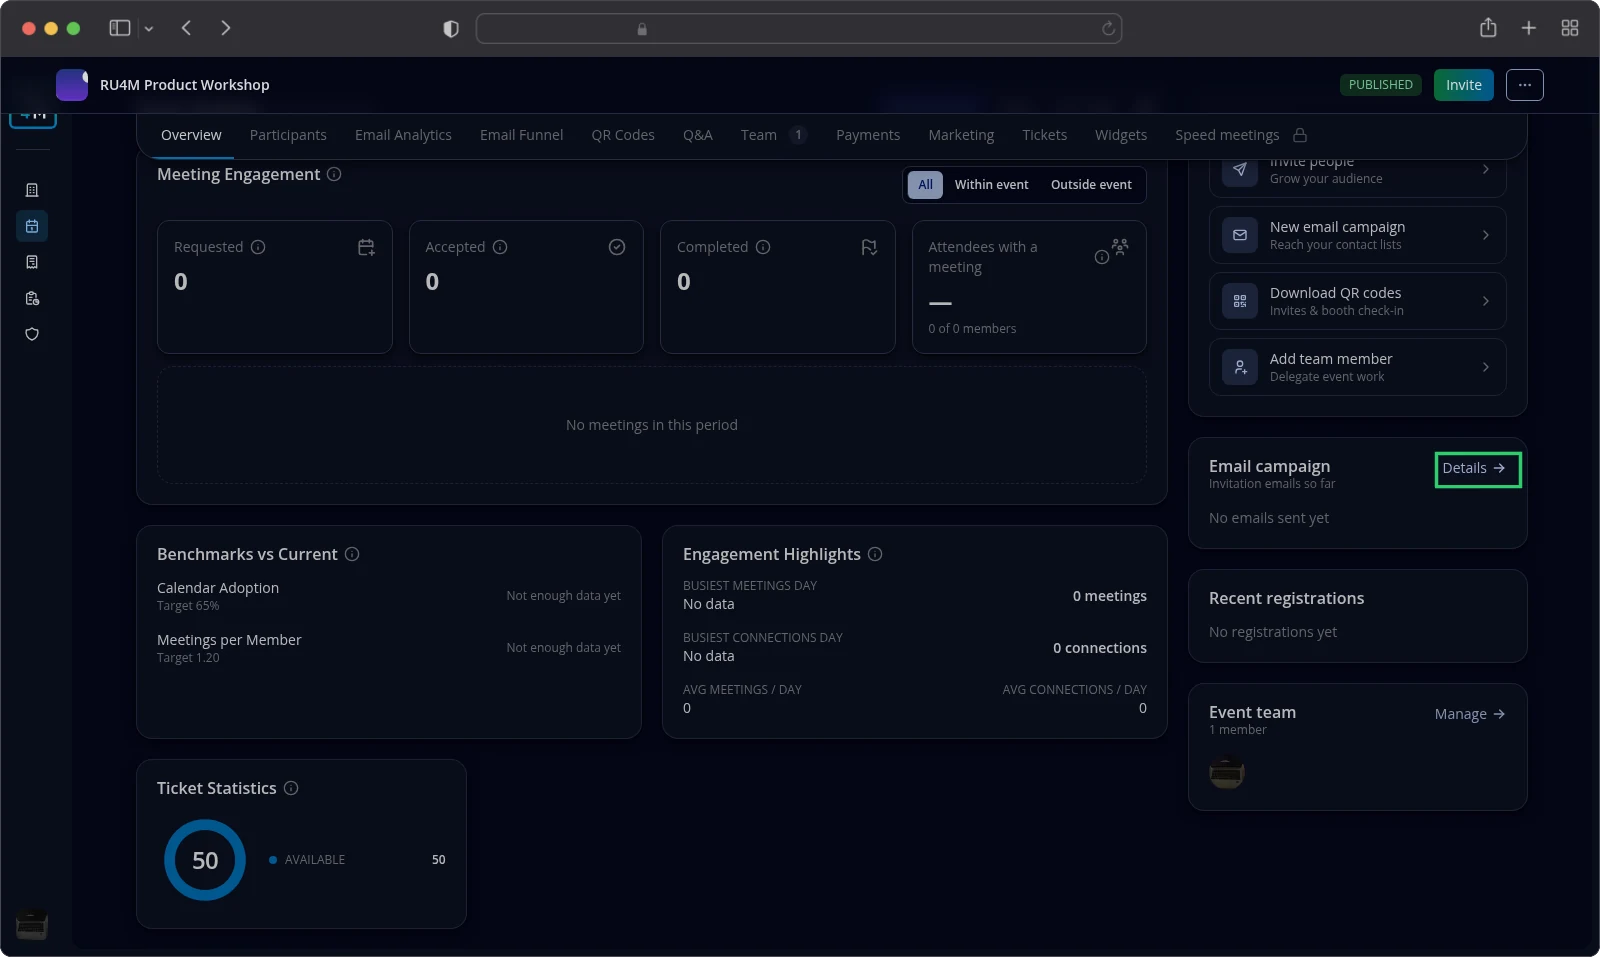Switch to the Team tab
Image resolution: width=1600 pixels, height=957 pixels.
(772, 135)
